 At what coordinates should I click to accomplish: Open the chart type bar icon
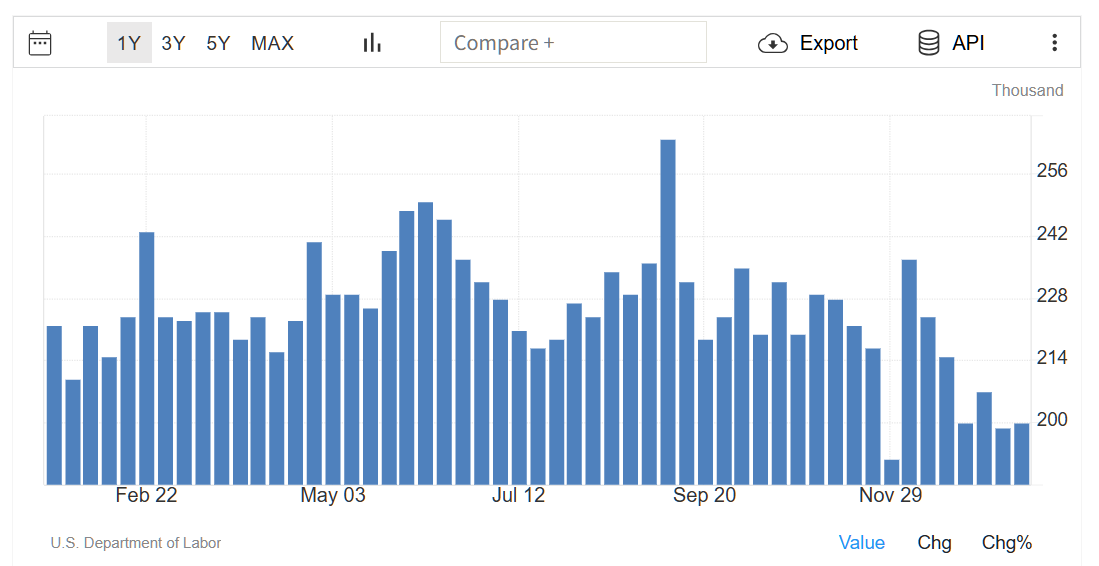[x=372, y=43]
